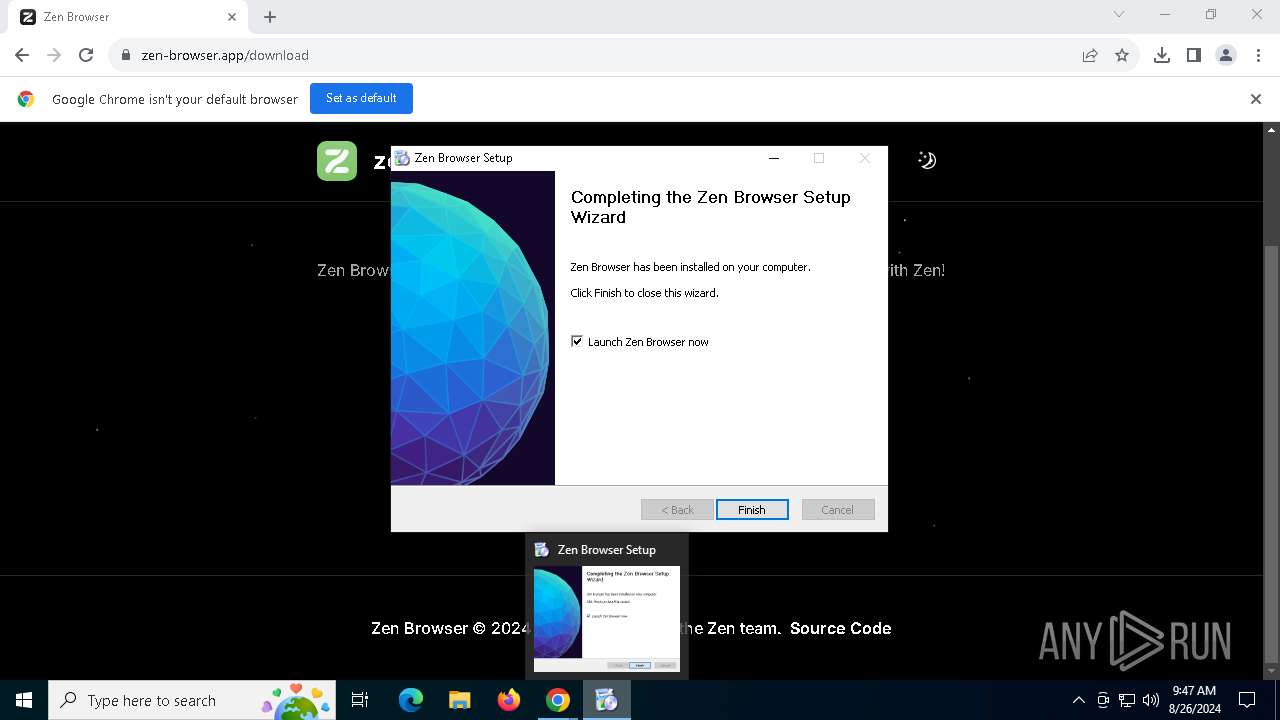Close the Zen Browser tab
Image resolution: width=1280 pixels, height=720 pixels.
point(232,17)
